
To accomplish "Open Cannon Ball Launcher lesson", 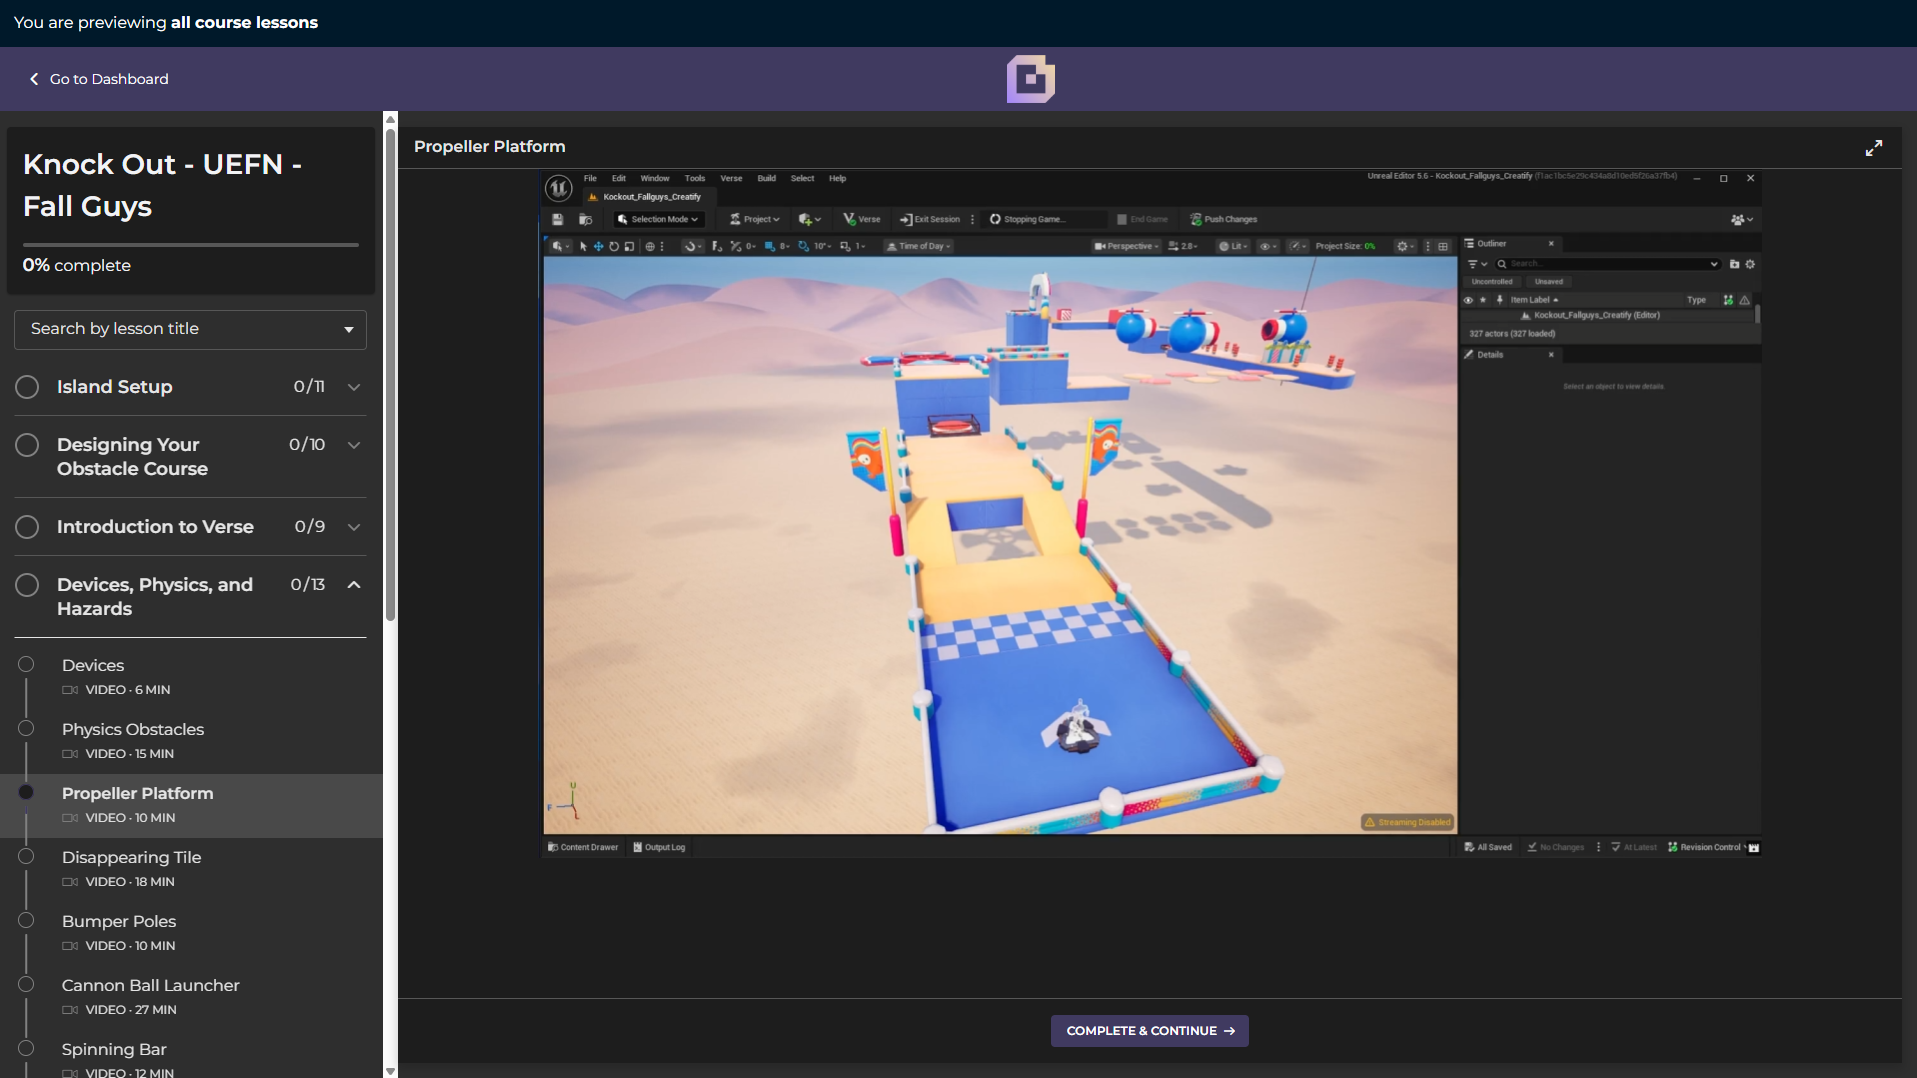I will (x=151, y=985).
